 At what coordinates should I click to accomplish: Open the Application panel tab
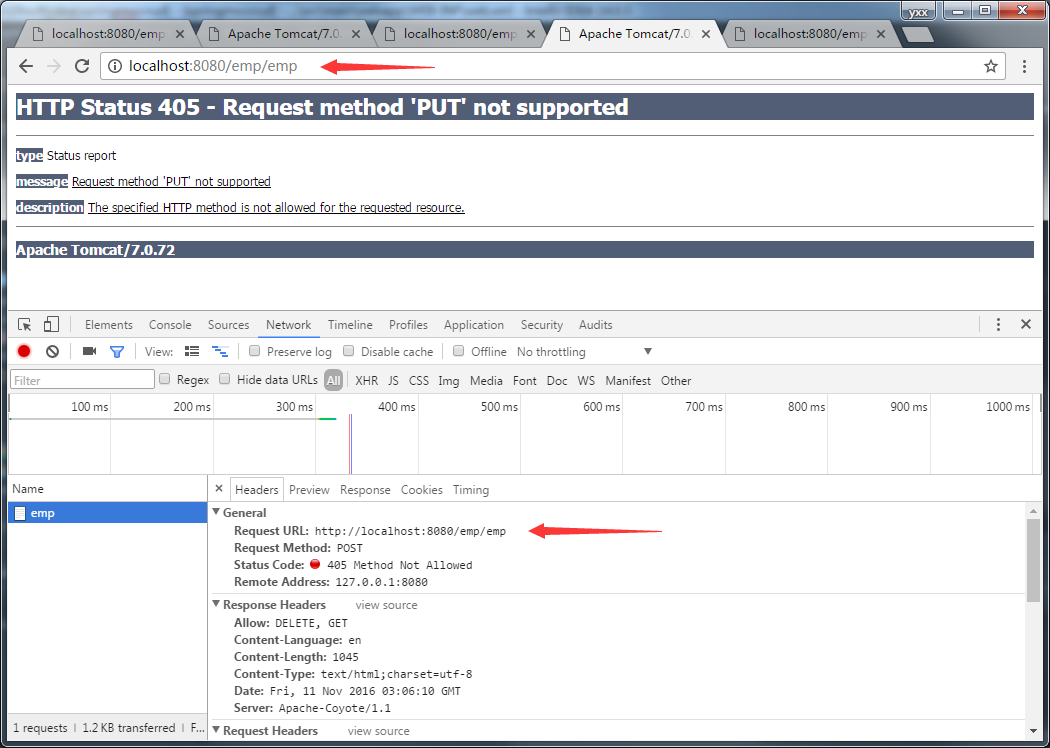click(x=473, y=325)
